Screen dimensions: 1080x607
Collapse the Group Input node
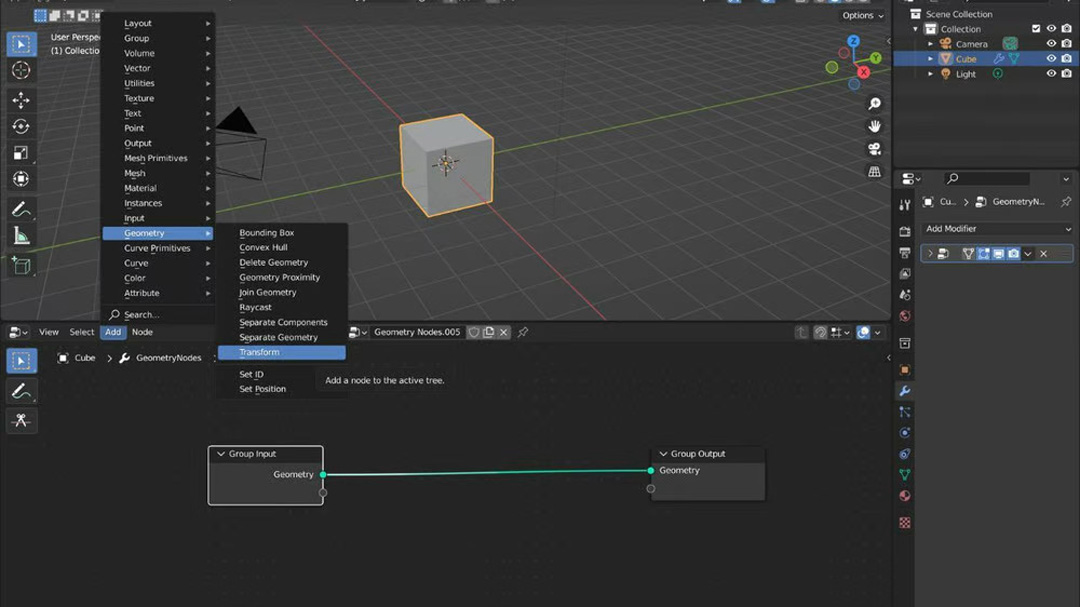pos(221,454)
